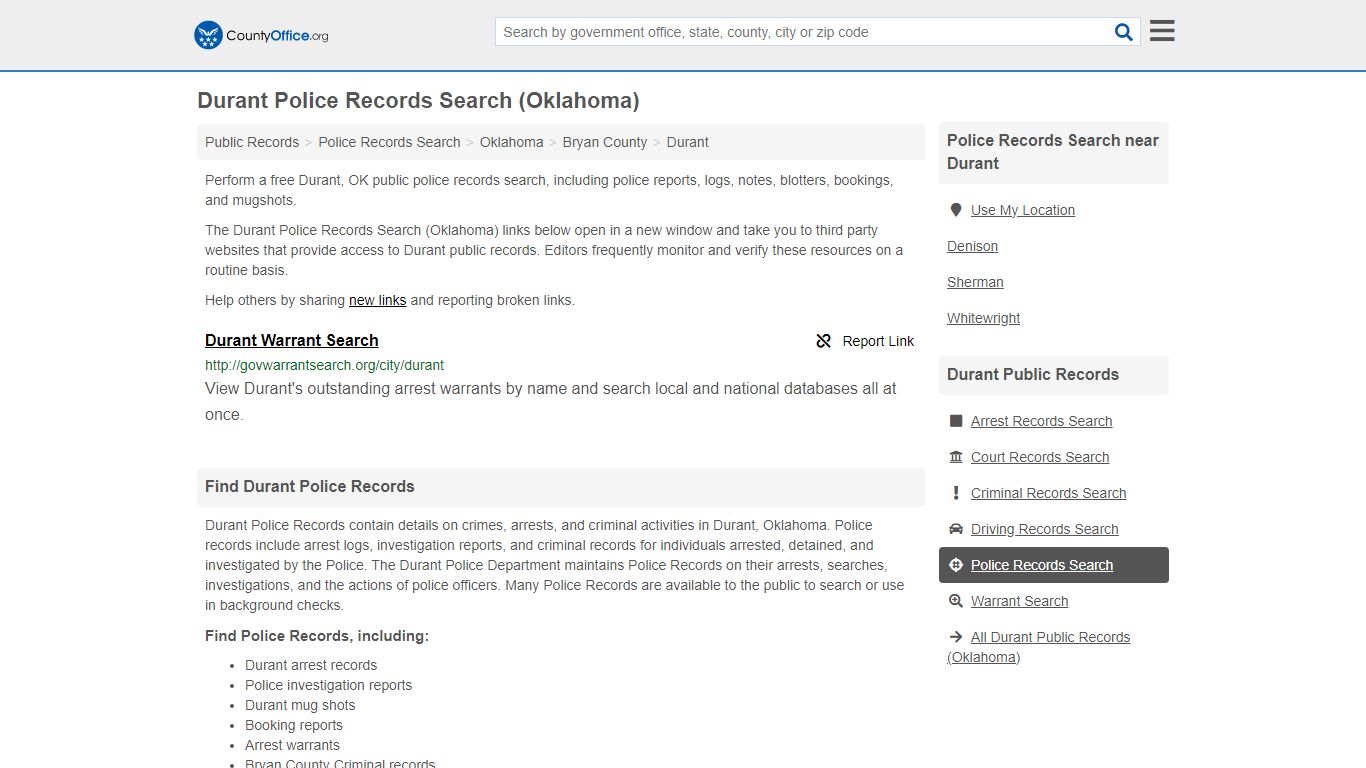Viewport: 1366px width, 768px height.
Task: Select highlighted Police Records Search item
Action: point(1054,565)
